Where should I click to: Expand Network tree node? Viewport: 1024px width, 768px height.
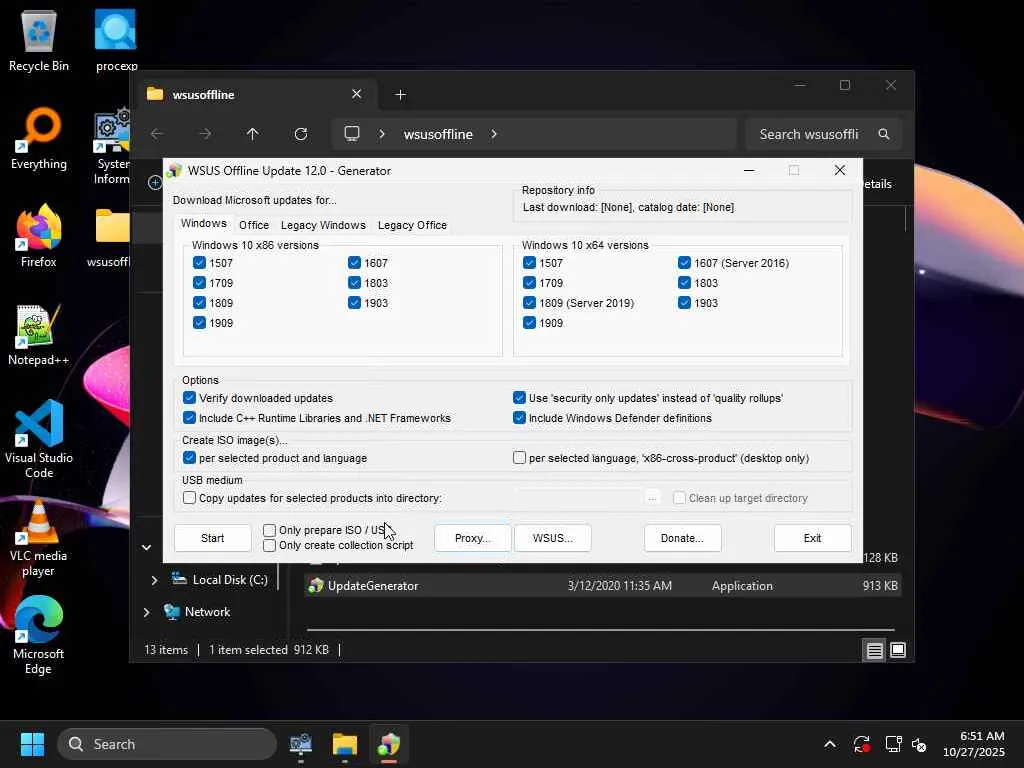146,612
